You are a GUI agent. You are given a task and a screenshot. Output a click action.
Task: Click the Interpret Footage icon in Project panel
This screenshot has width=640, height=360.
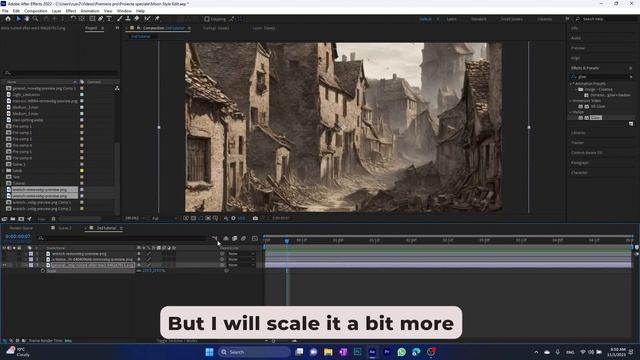[4, 219]
